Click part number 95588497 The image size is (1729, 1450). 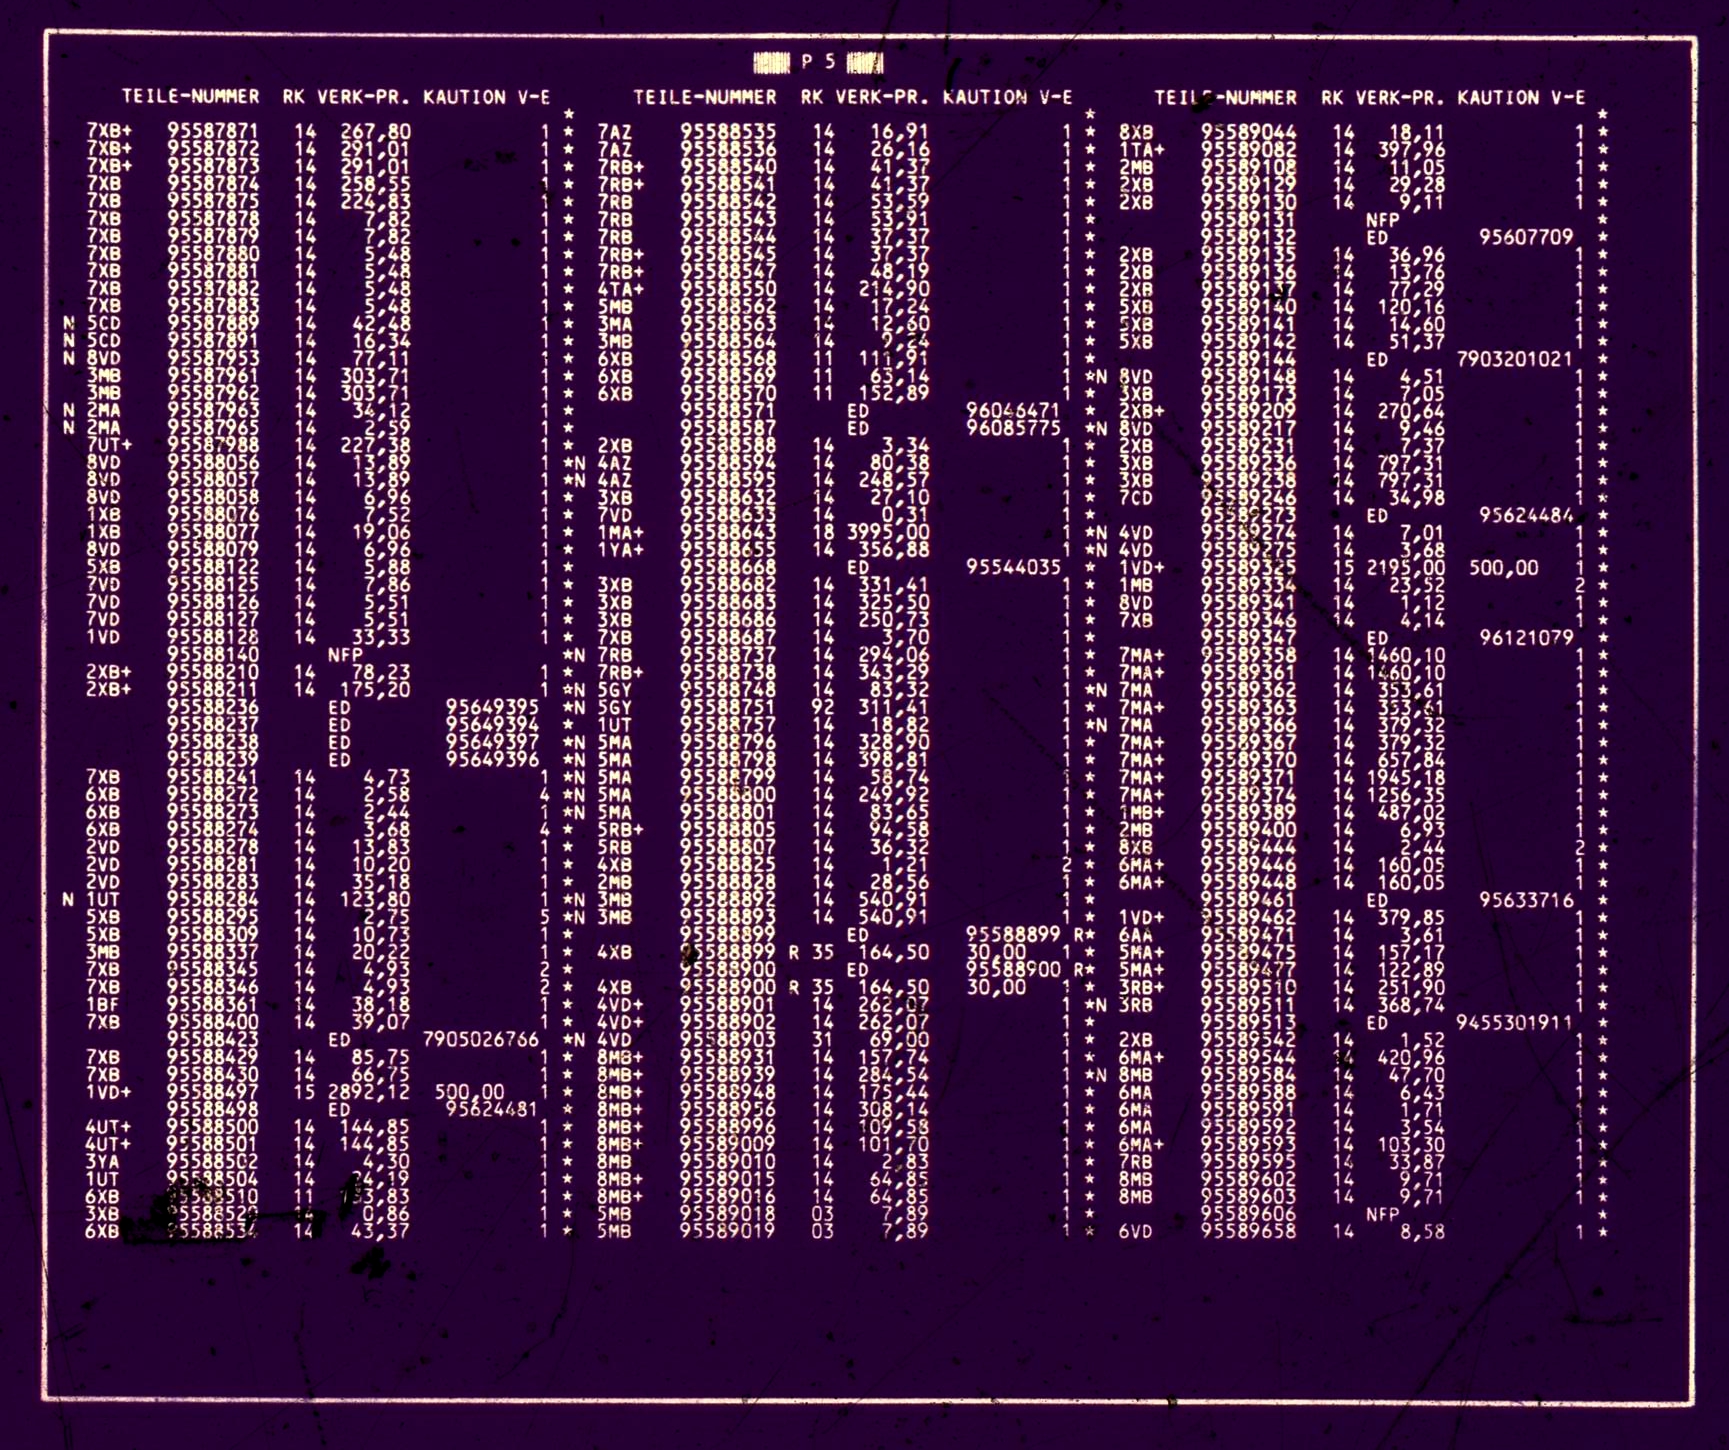tap(213, 1092)
